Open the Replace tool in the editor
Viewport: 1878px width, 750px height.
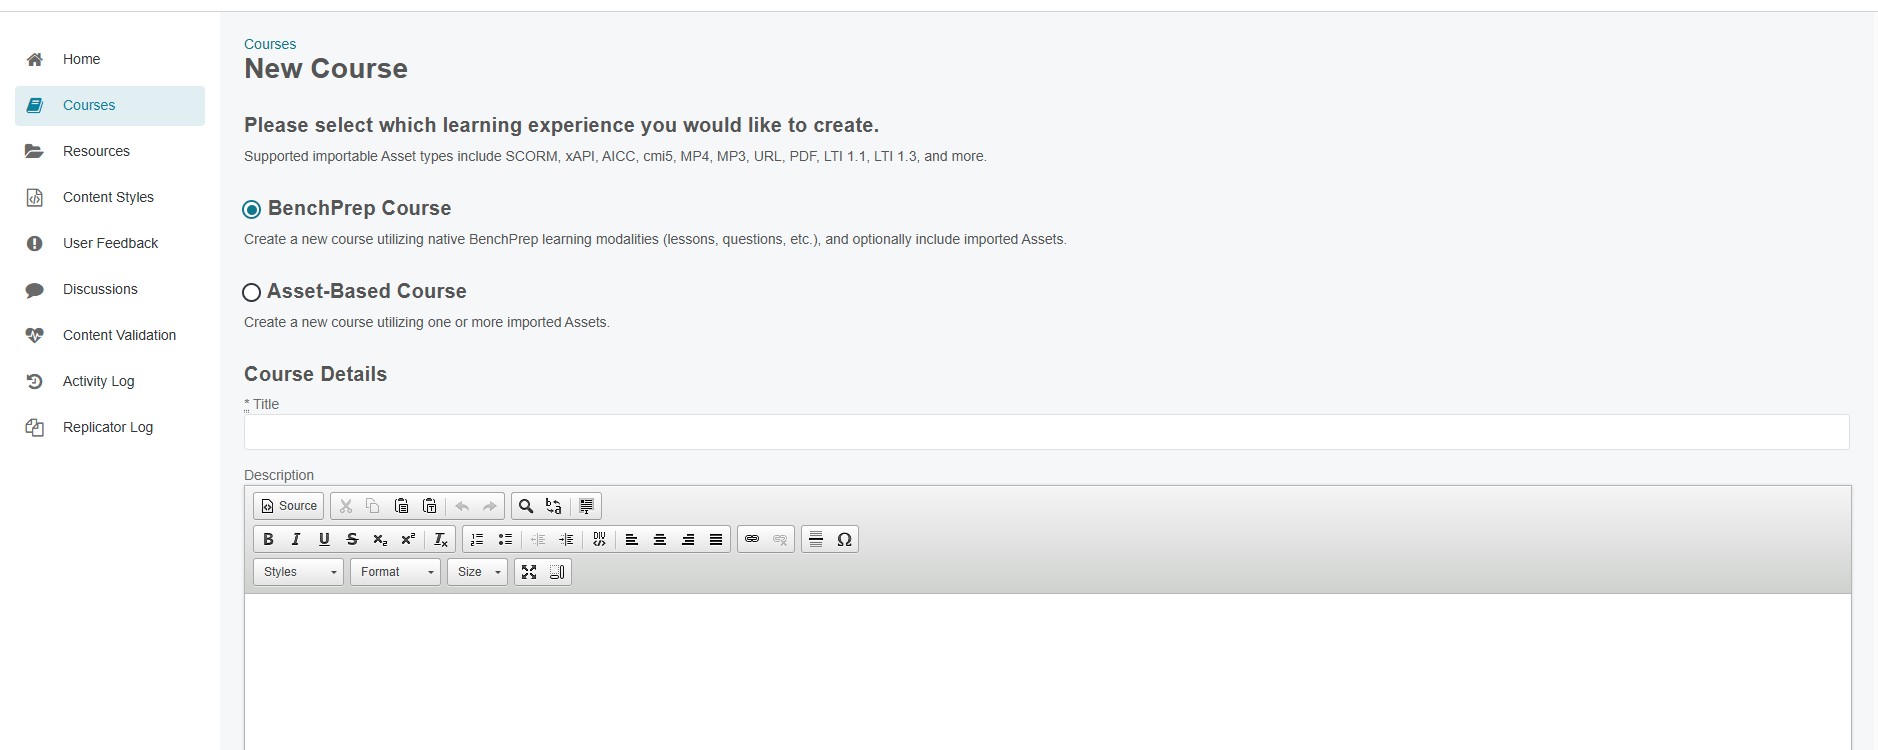554,506
